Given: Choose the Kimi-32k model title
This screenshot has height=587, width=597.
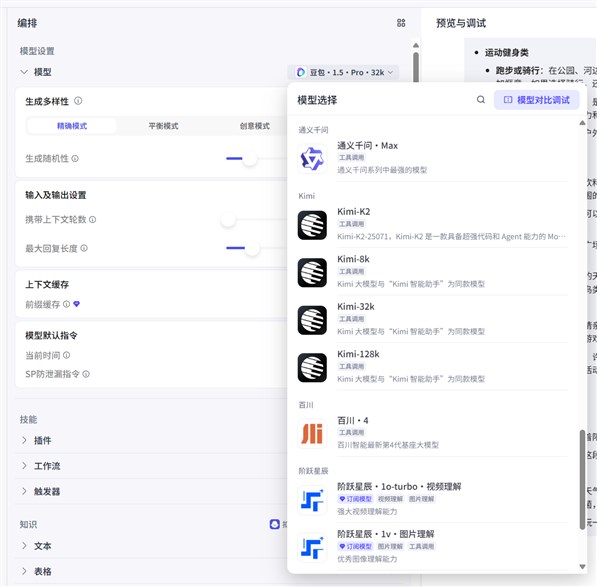Looking at the screenshot, I should [x=356, y=307].
